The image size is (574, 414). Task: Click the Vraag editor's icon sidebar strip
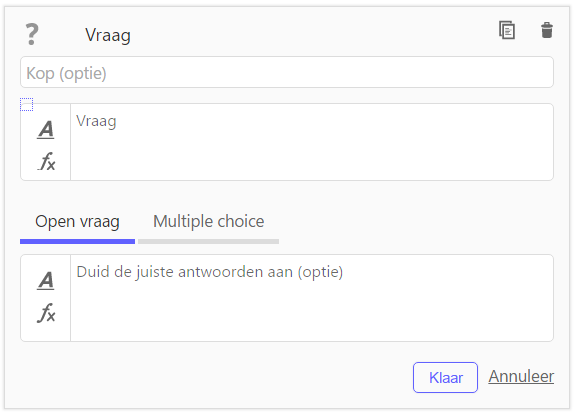pos(45,142)
